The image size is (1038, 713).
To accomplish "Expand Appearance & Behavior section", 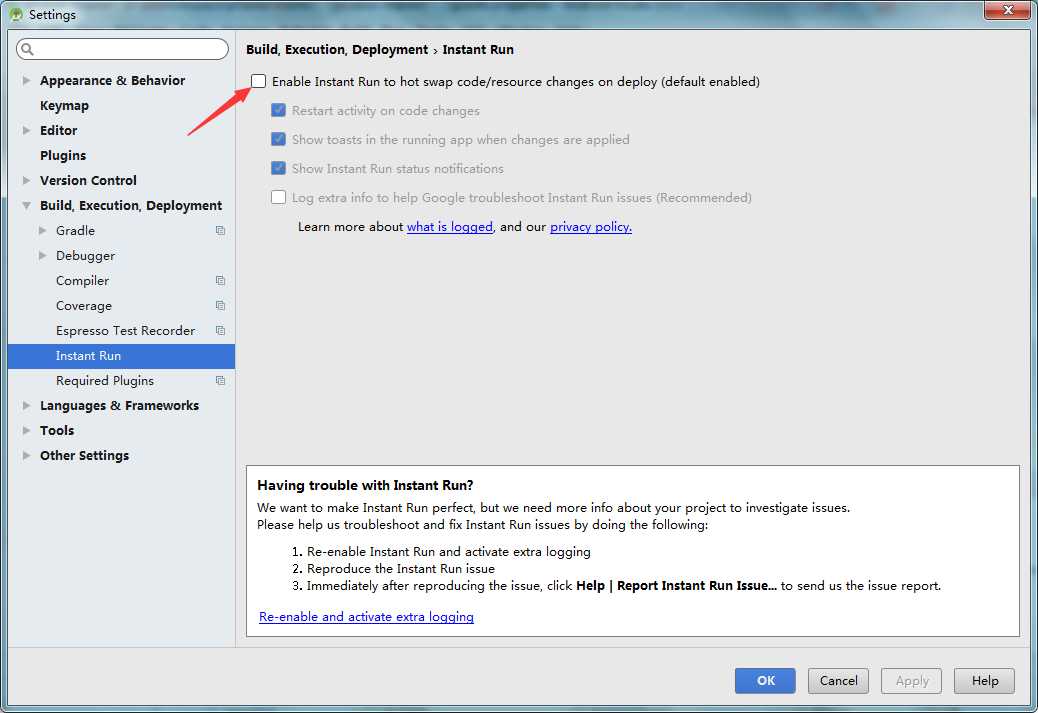I will coord(26,80).
